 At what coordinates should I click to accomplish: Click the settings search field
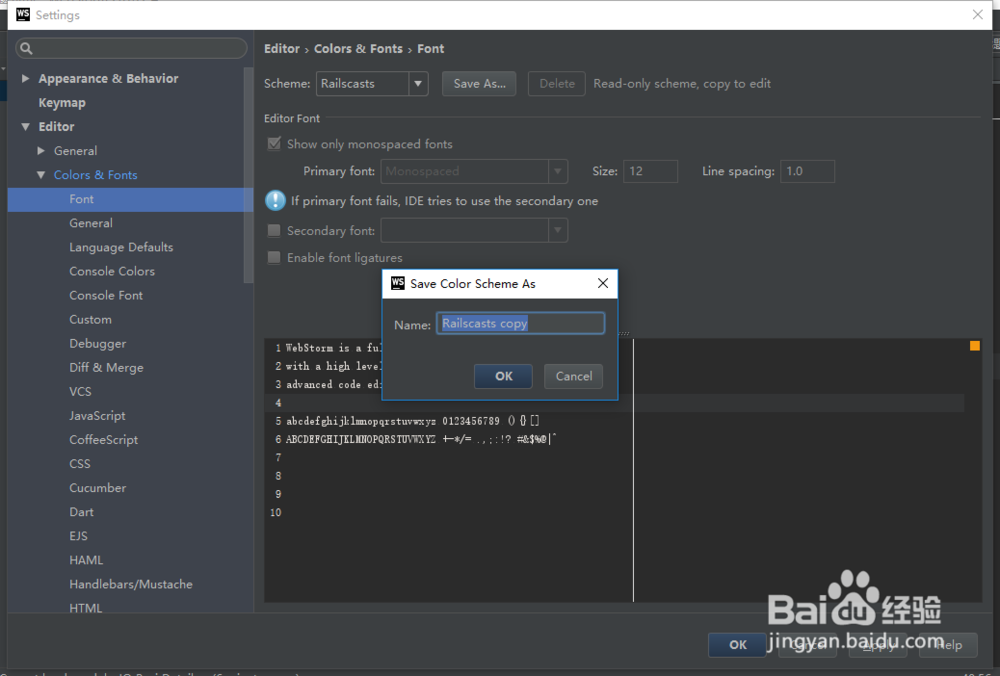coord(131,48)
